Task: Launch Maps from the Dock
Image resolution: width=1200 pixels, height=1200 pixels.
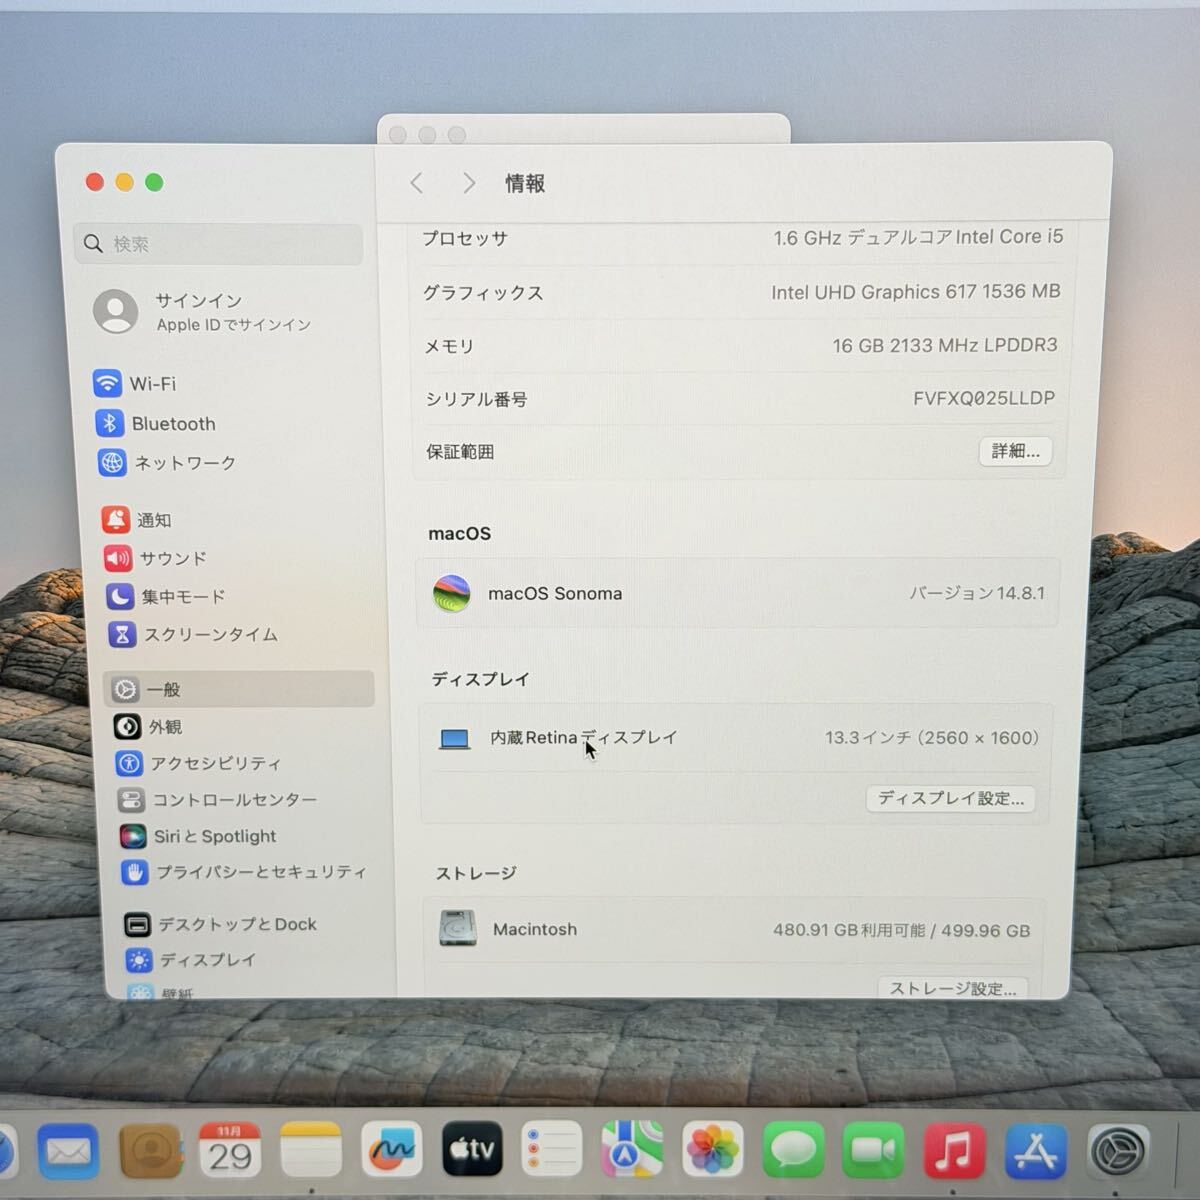Action: tap(632, 1150)
